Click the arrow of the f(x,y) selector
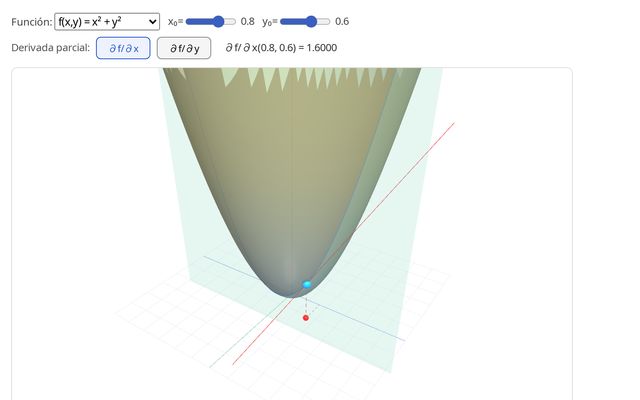 (152, 21)
